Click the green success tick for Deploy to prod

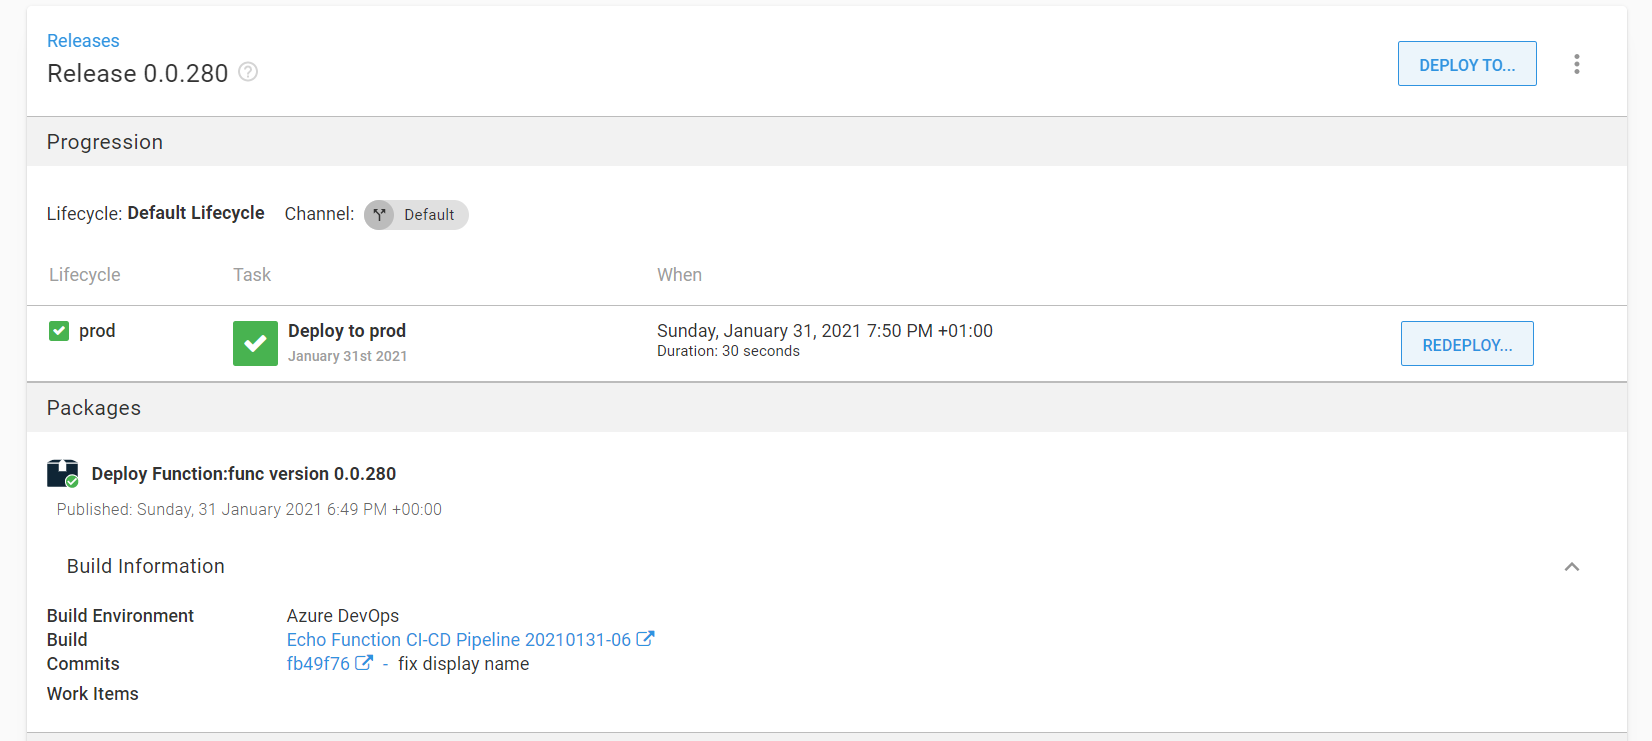click(x=255, y=343)
